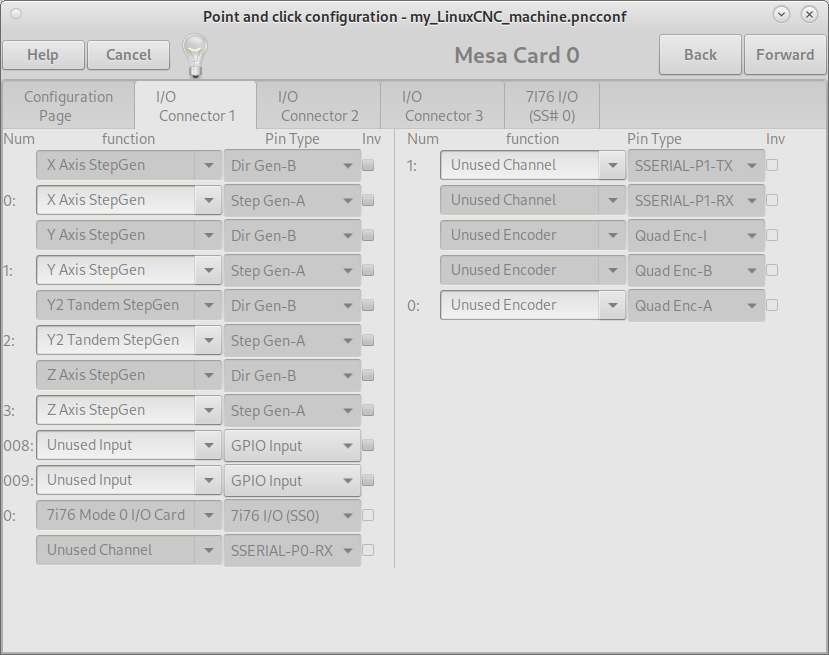Viewport: 829px width, 655px height.
Task: Toggle Inv checkbox for Z Axis Dir Gen-B
Action: 368,375
